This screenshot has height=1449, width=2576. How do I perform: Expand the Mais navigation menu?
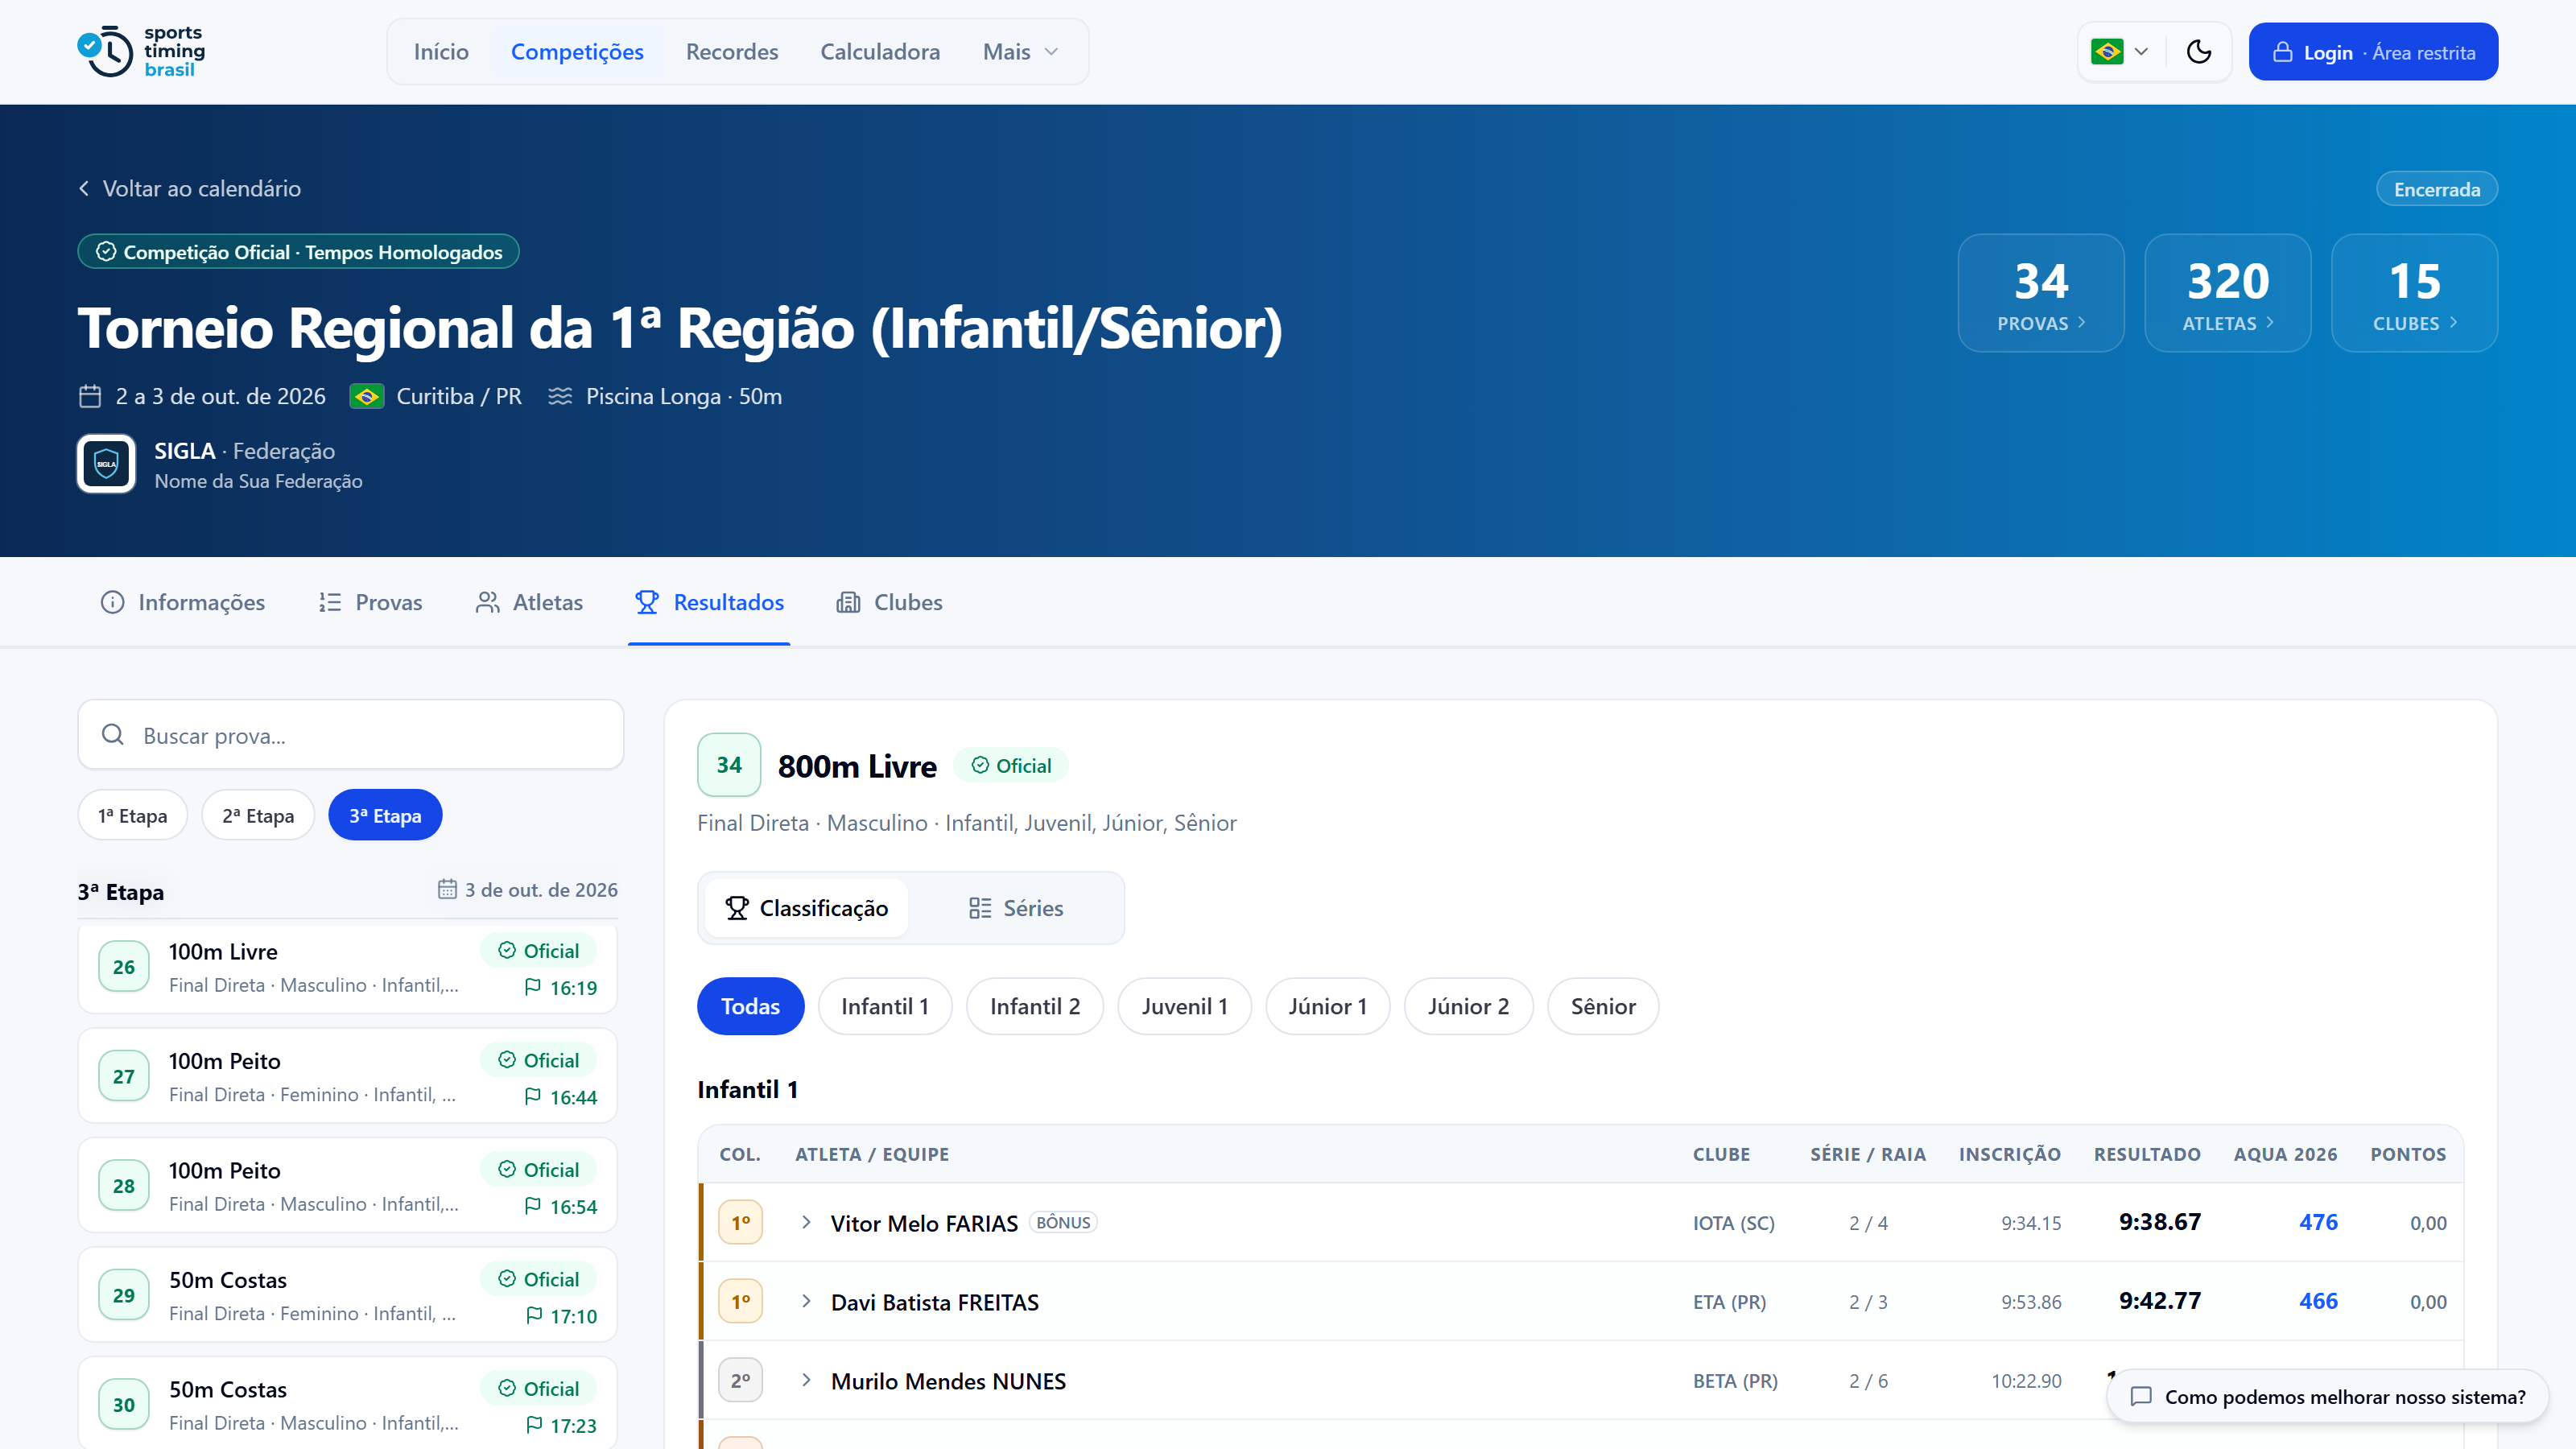click(1020, 52)
